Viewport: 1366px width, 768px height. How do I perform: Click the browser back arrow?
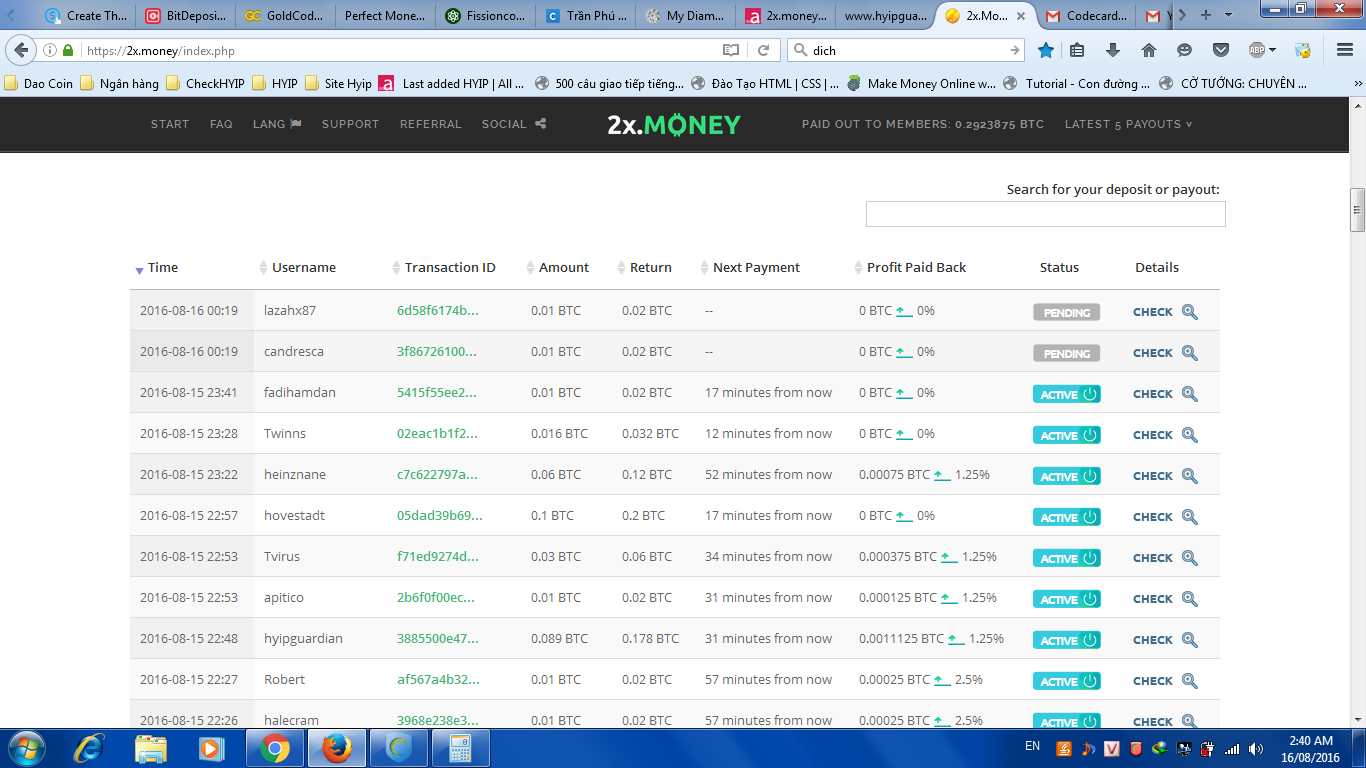click(x=20, y=50)
